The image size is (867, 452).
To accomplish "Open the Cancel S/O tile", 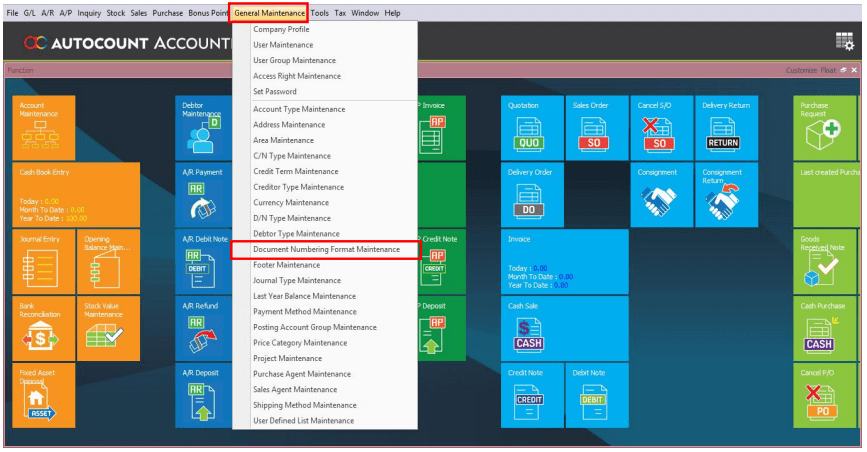I will (x=661, y=128).
